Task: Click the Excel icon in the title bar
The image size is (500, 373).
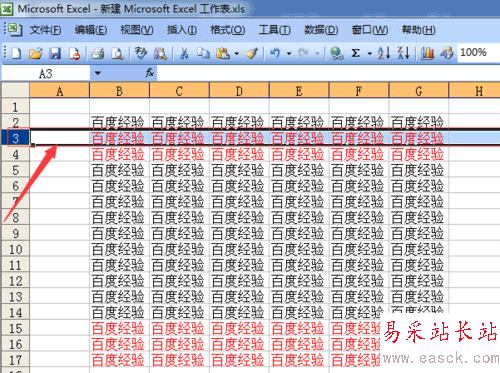Action: click(6, 9)
